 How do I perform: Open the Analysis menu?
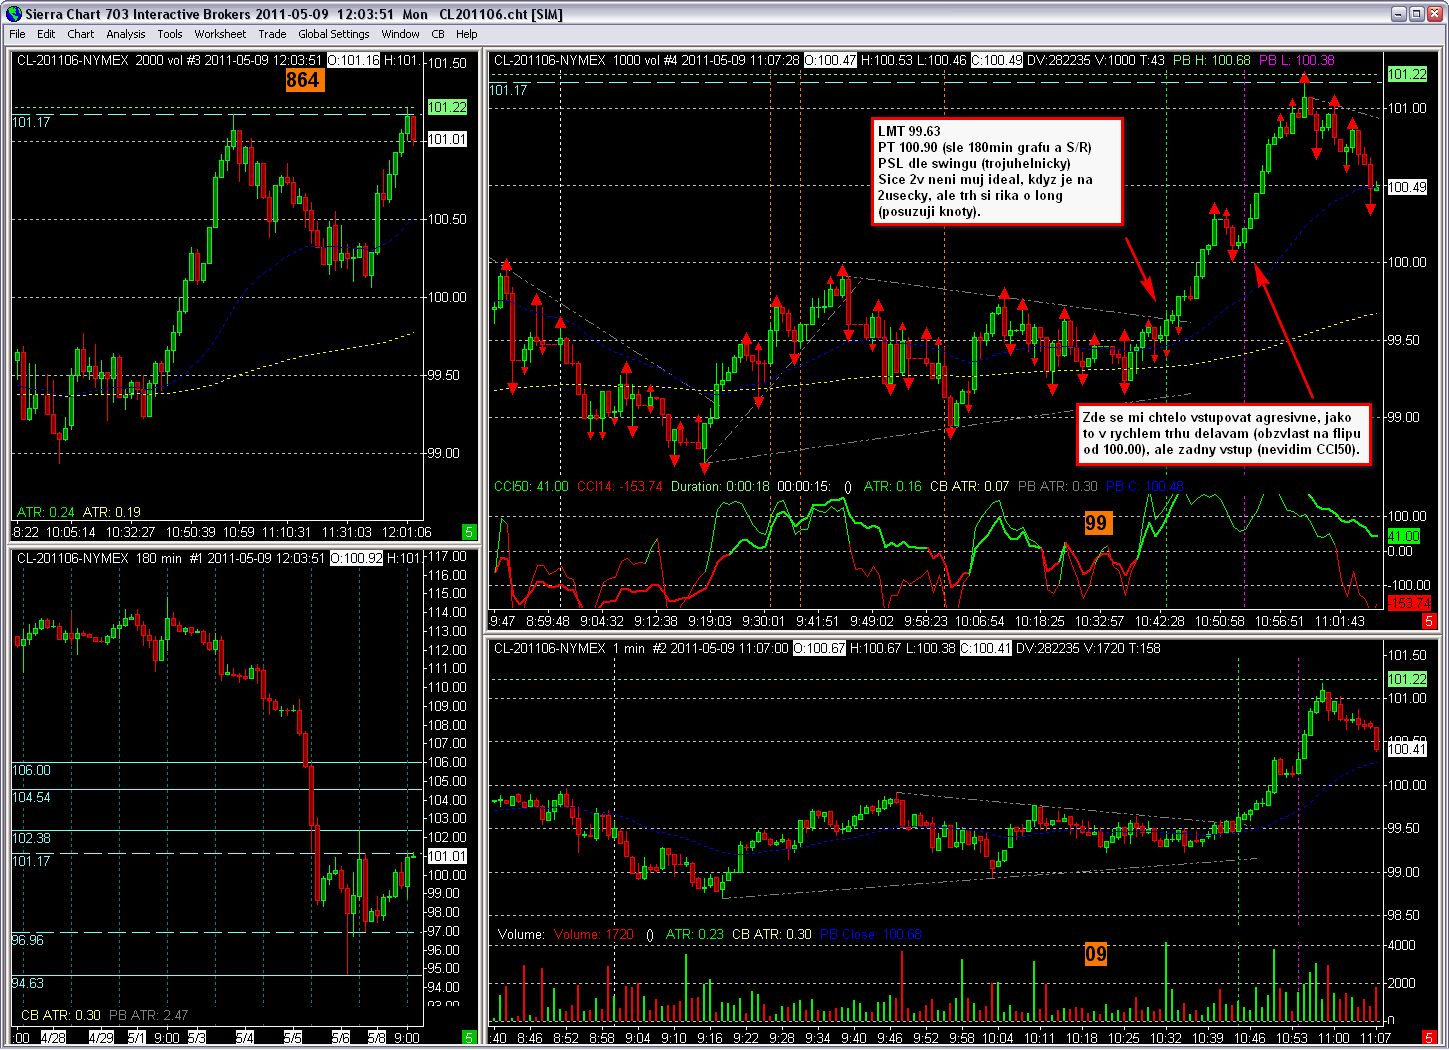pos(126,34)
